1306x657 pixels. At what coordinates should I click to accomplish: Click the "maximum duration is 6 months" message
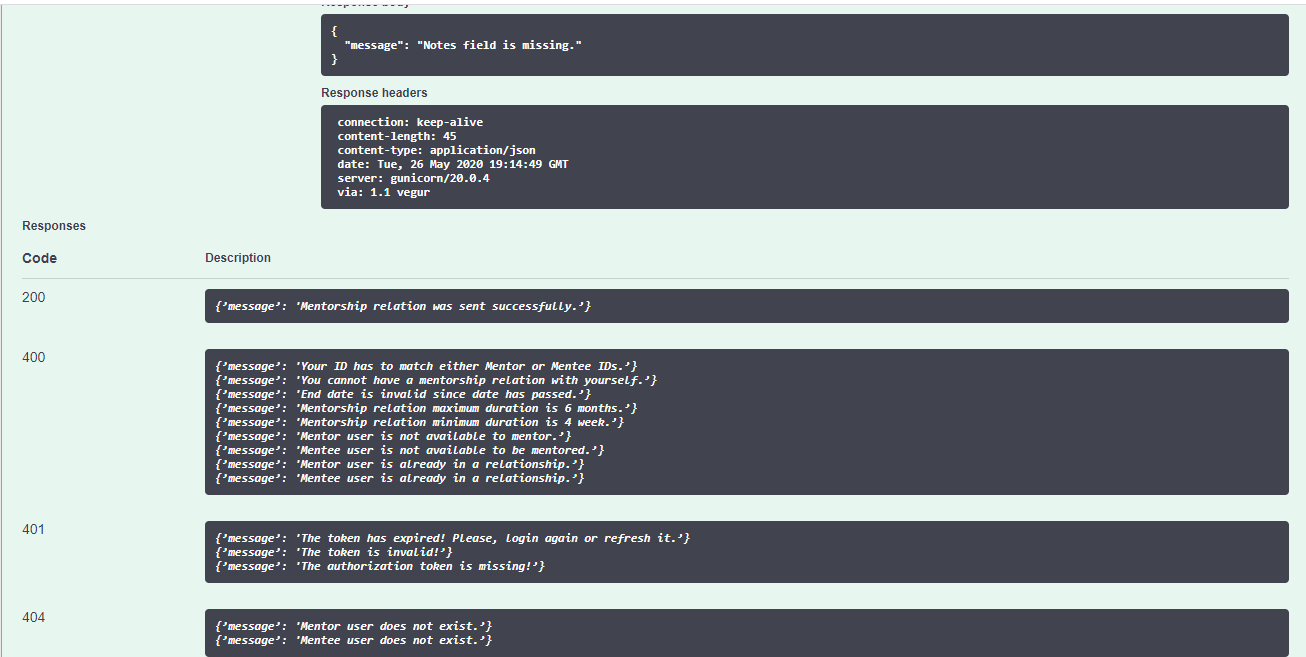point(426,408)
